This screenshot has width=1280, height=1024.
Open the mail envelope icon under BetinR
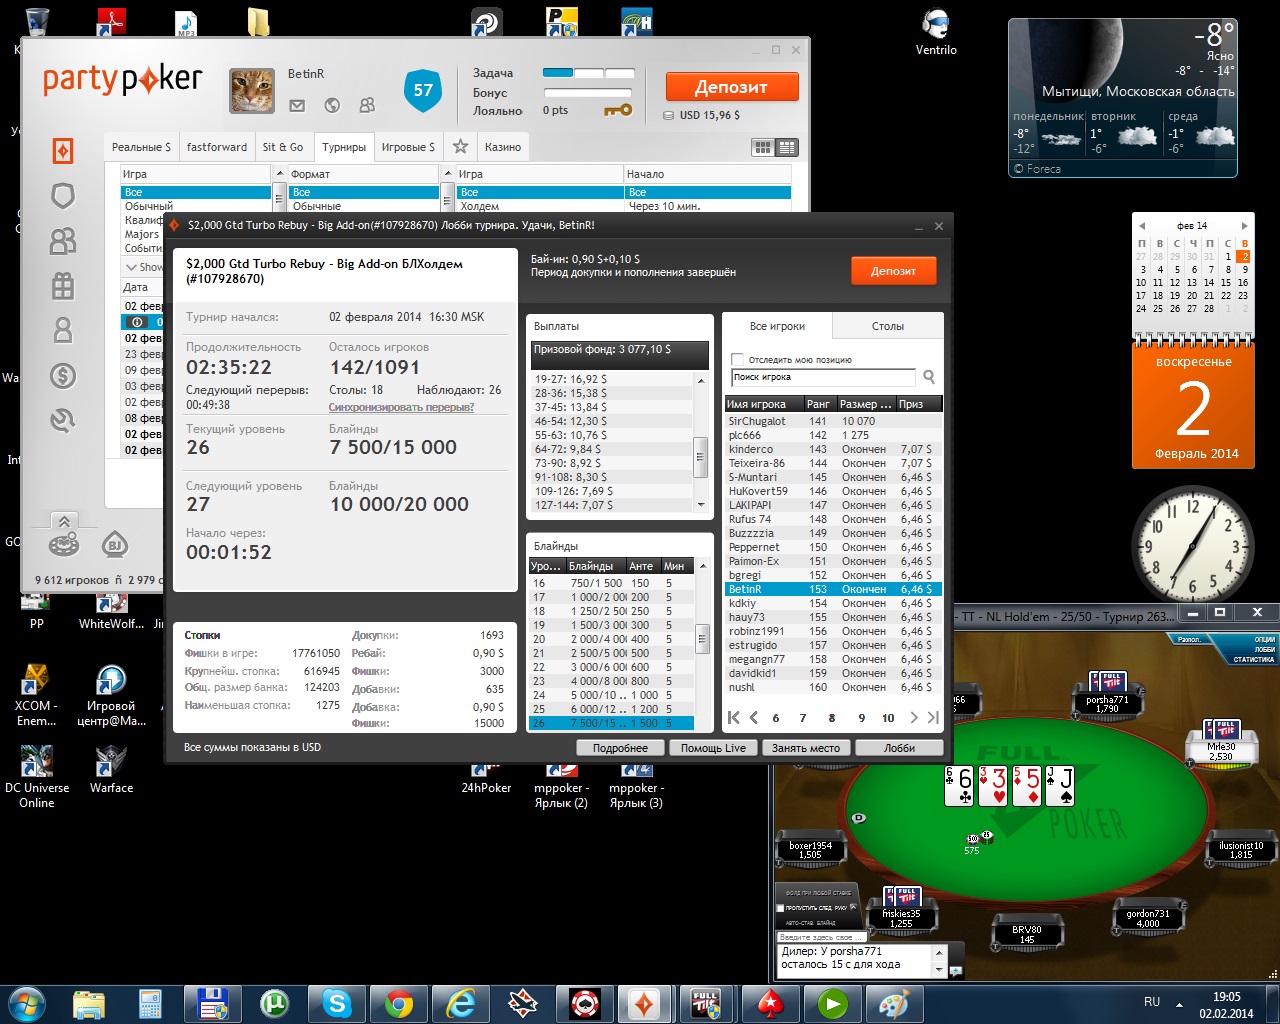(297, 105)
